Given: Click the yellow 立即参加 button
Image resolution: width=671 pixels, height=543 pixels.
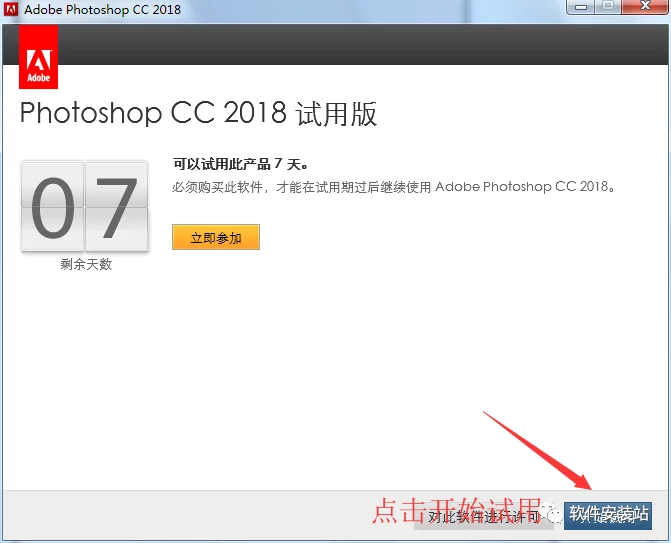Looking at the screenshot, I should pyautogui.click(x=216, y=237).
